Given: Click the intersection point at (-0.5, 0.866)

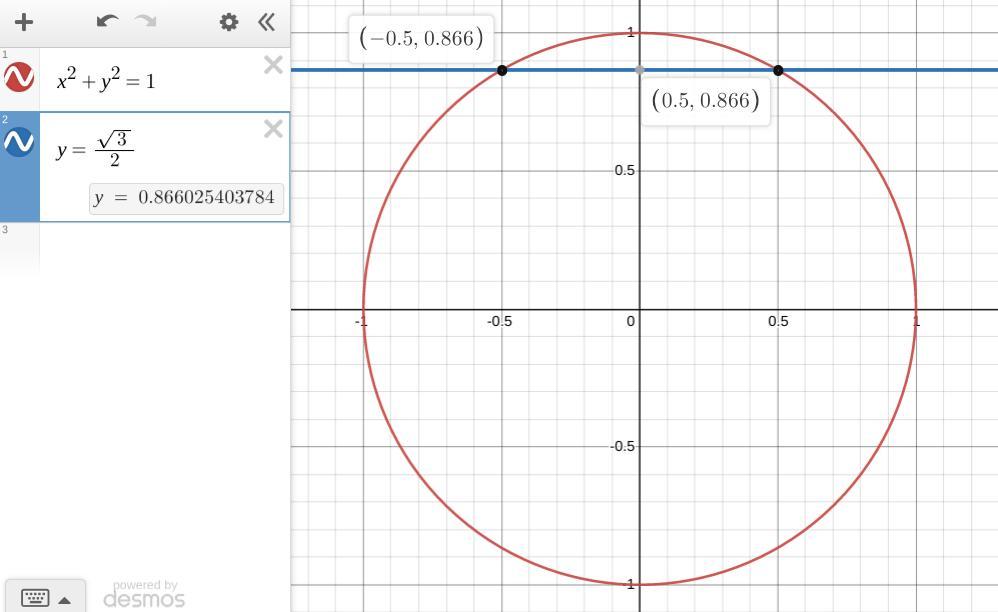Looking at the screenshot, I should 502,70.
